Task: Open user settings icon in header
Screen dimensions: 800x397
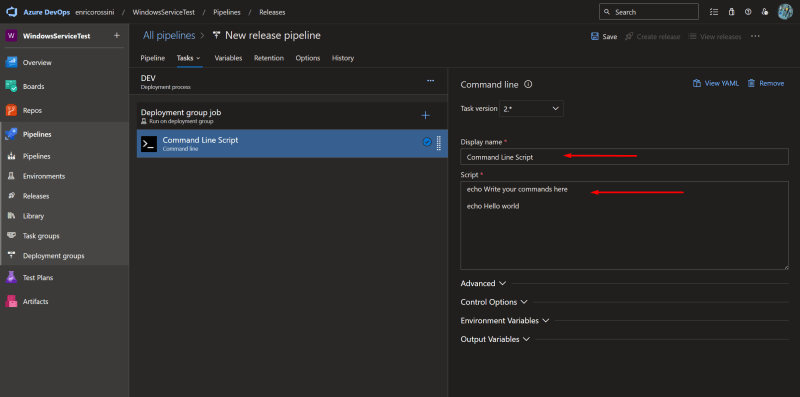Action: click(x=765, y=12)
